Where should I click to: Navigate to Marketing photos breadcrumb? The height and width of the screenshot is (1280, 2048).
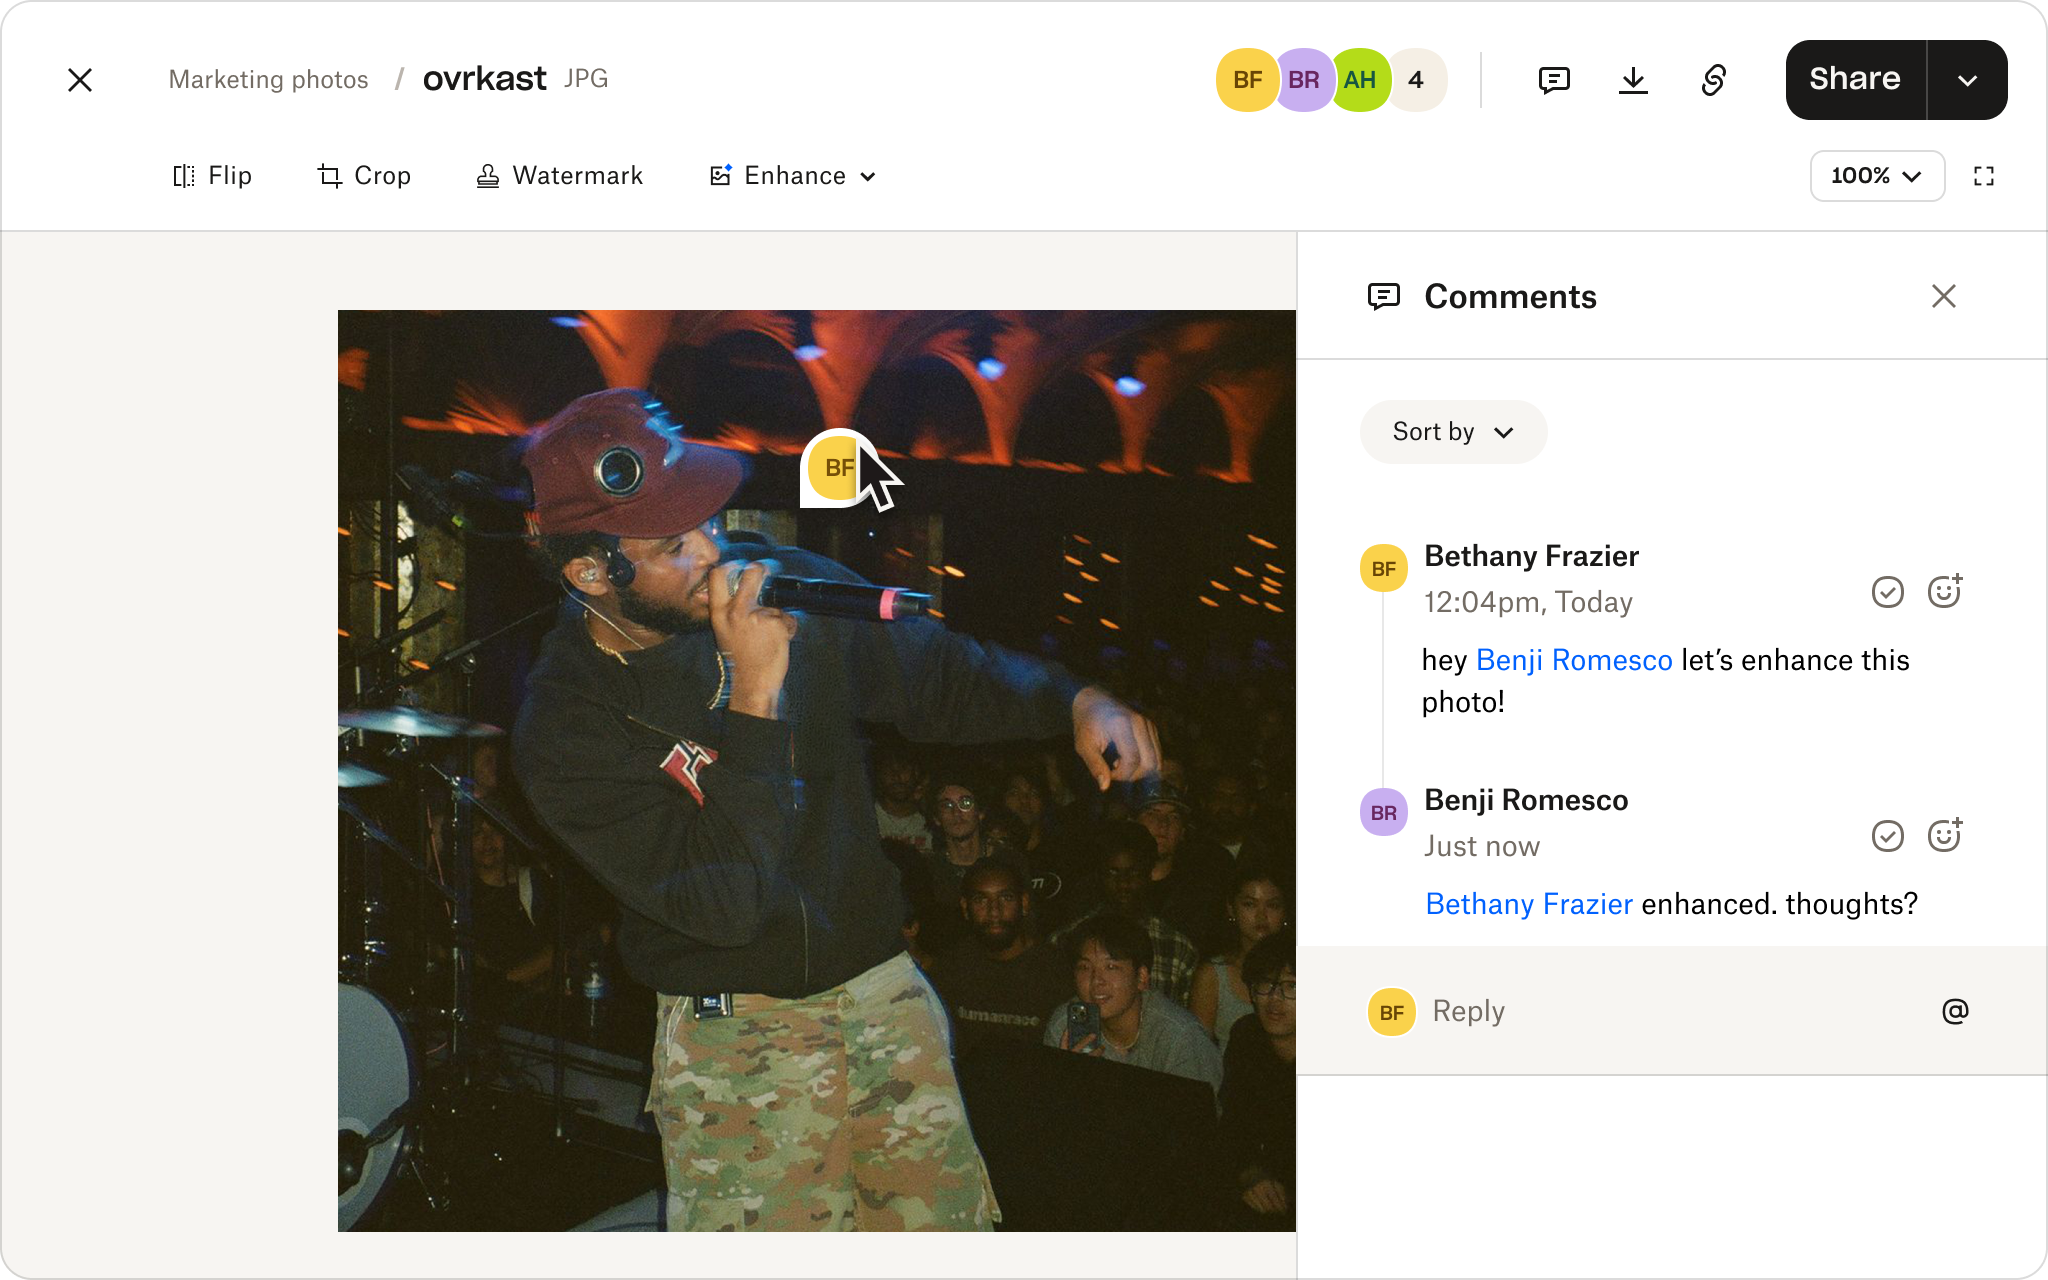(x=268, y=79)
